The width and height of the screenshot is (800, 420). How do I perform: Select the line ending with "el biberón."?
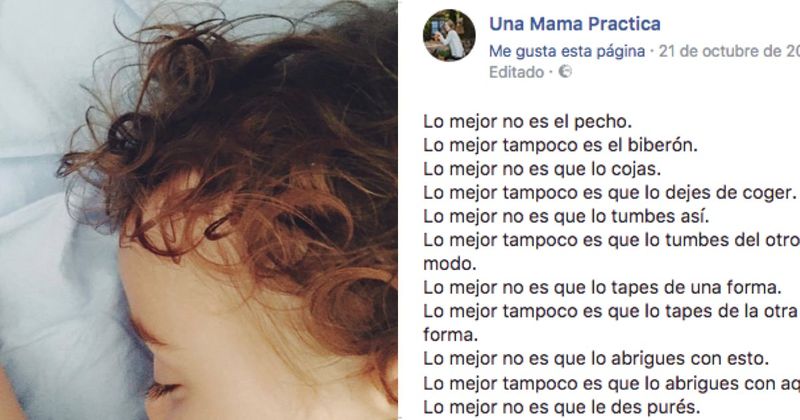560,145
